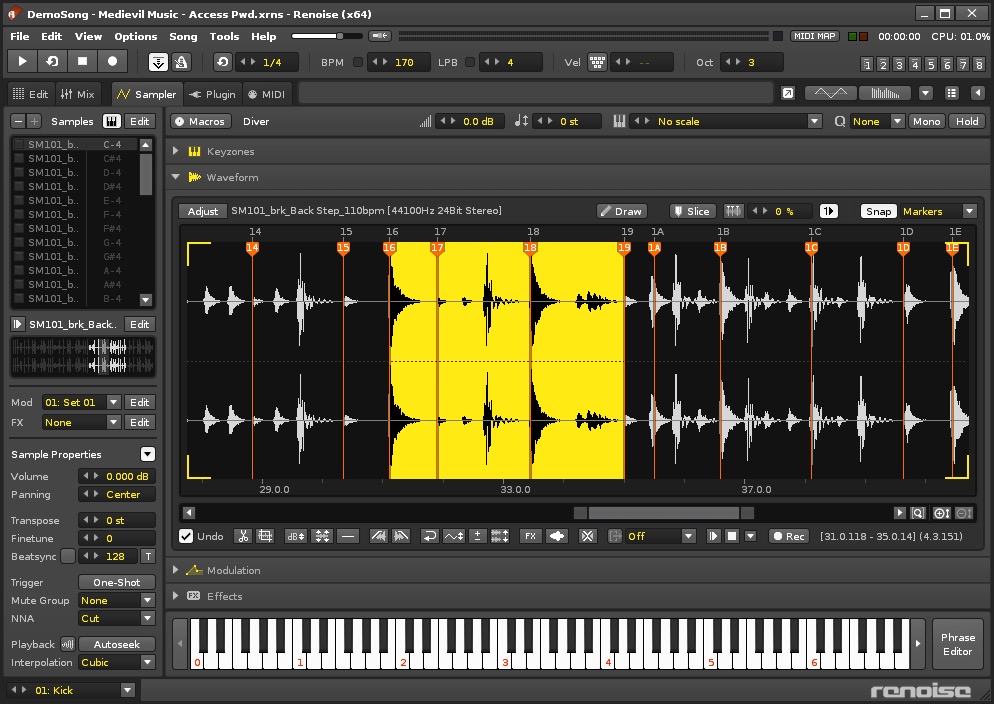Toggle the LPB checkbox
The width and height of the screenshot is (994, 704).
(470, 62)
